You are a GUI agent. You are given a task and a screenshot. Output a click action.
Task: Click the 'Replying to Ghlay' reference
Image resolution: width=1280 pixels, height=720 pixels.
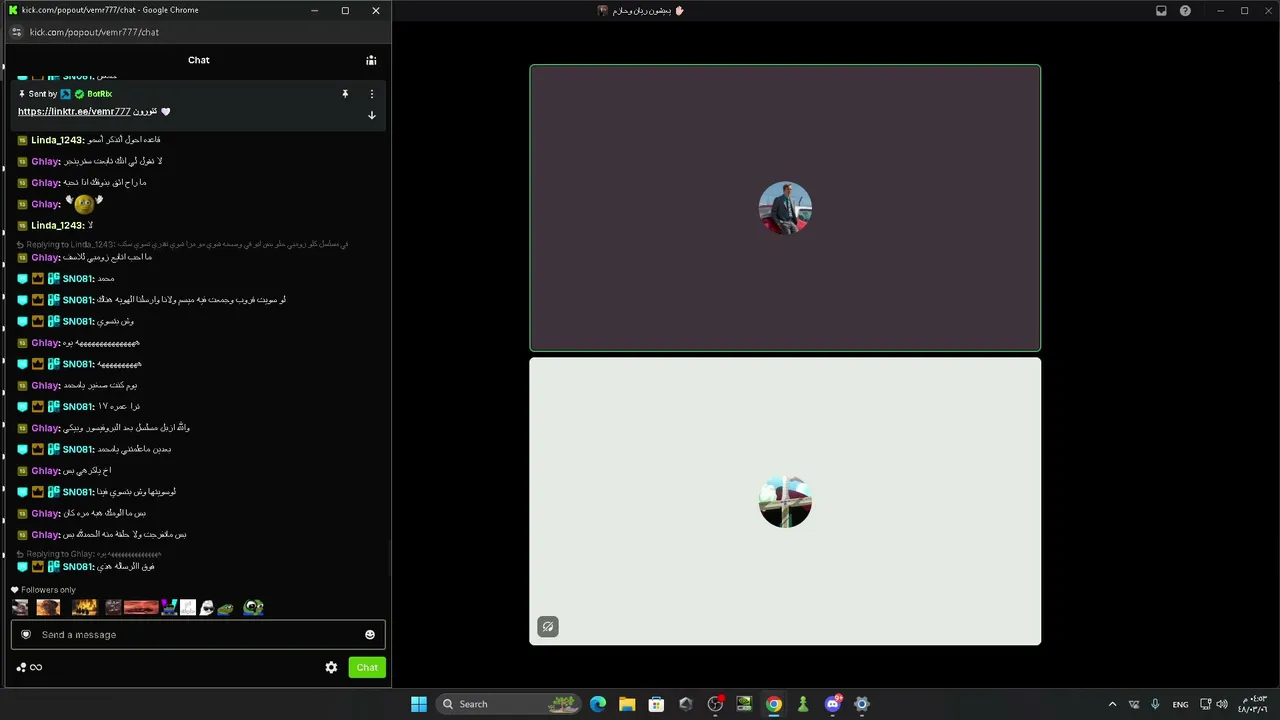click(x=89, y=554)
